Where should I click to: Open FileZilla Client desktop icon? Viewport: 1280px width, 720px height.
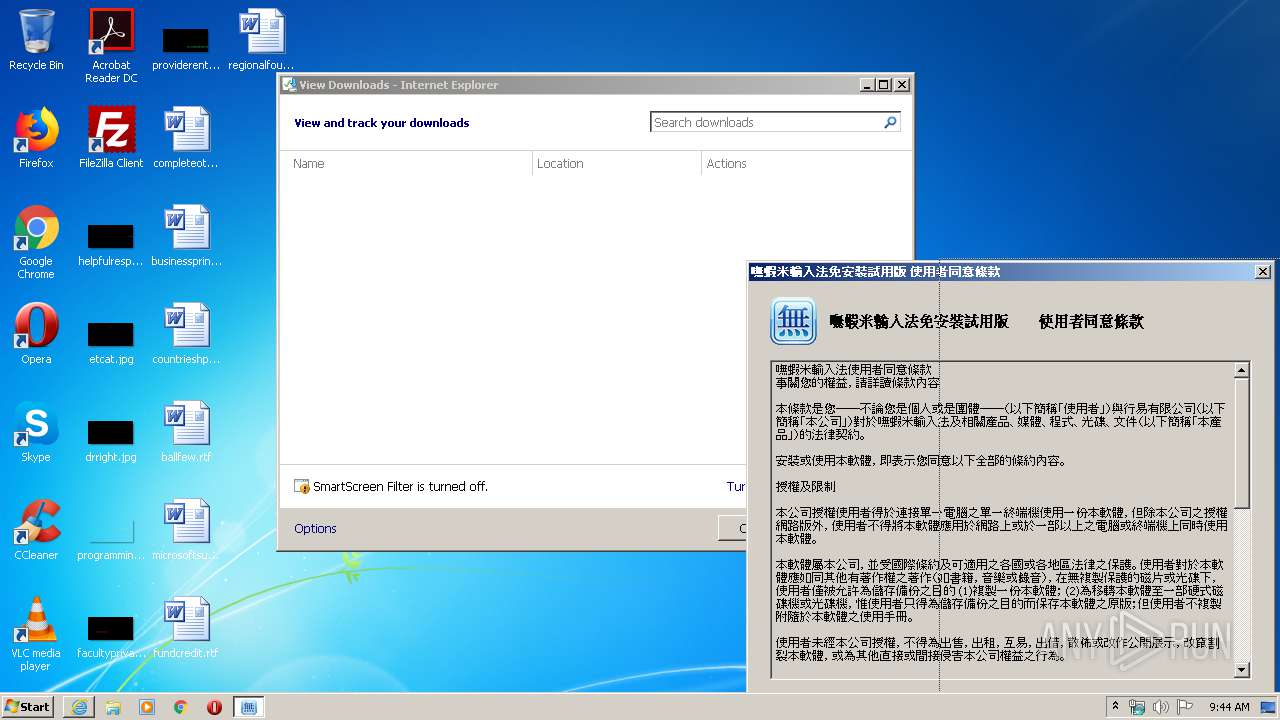click(x=111, y=138)
